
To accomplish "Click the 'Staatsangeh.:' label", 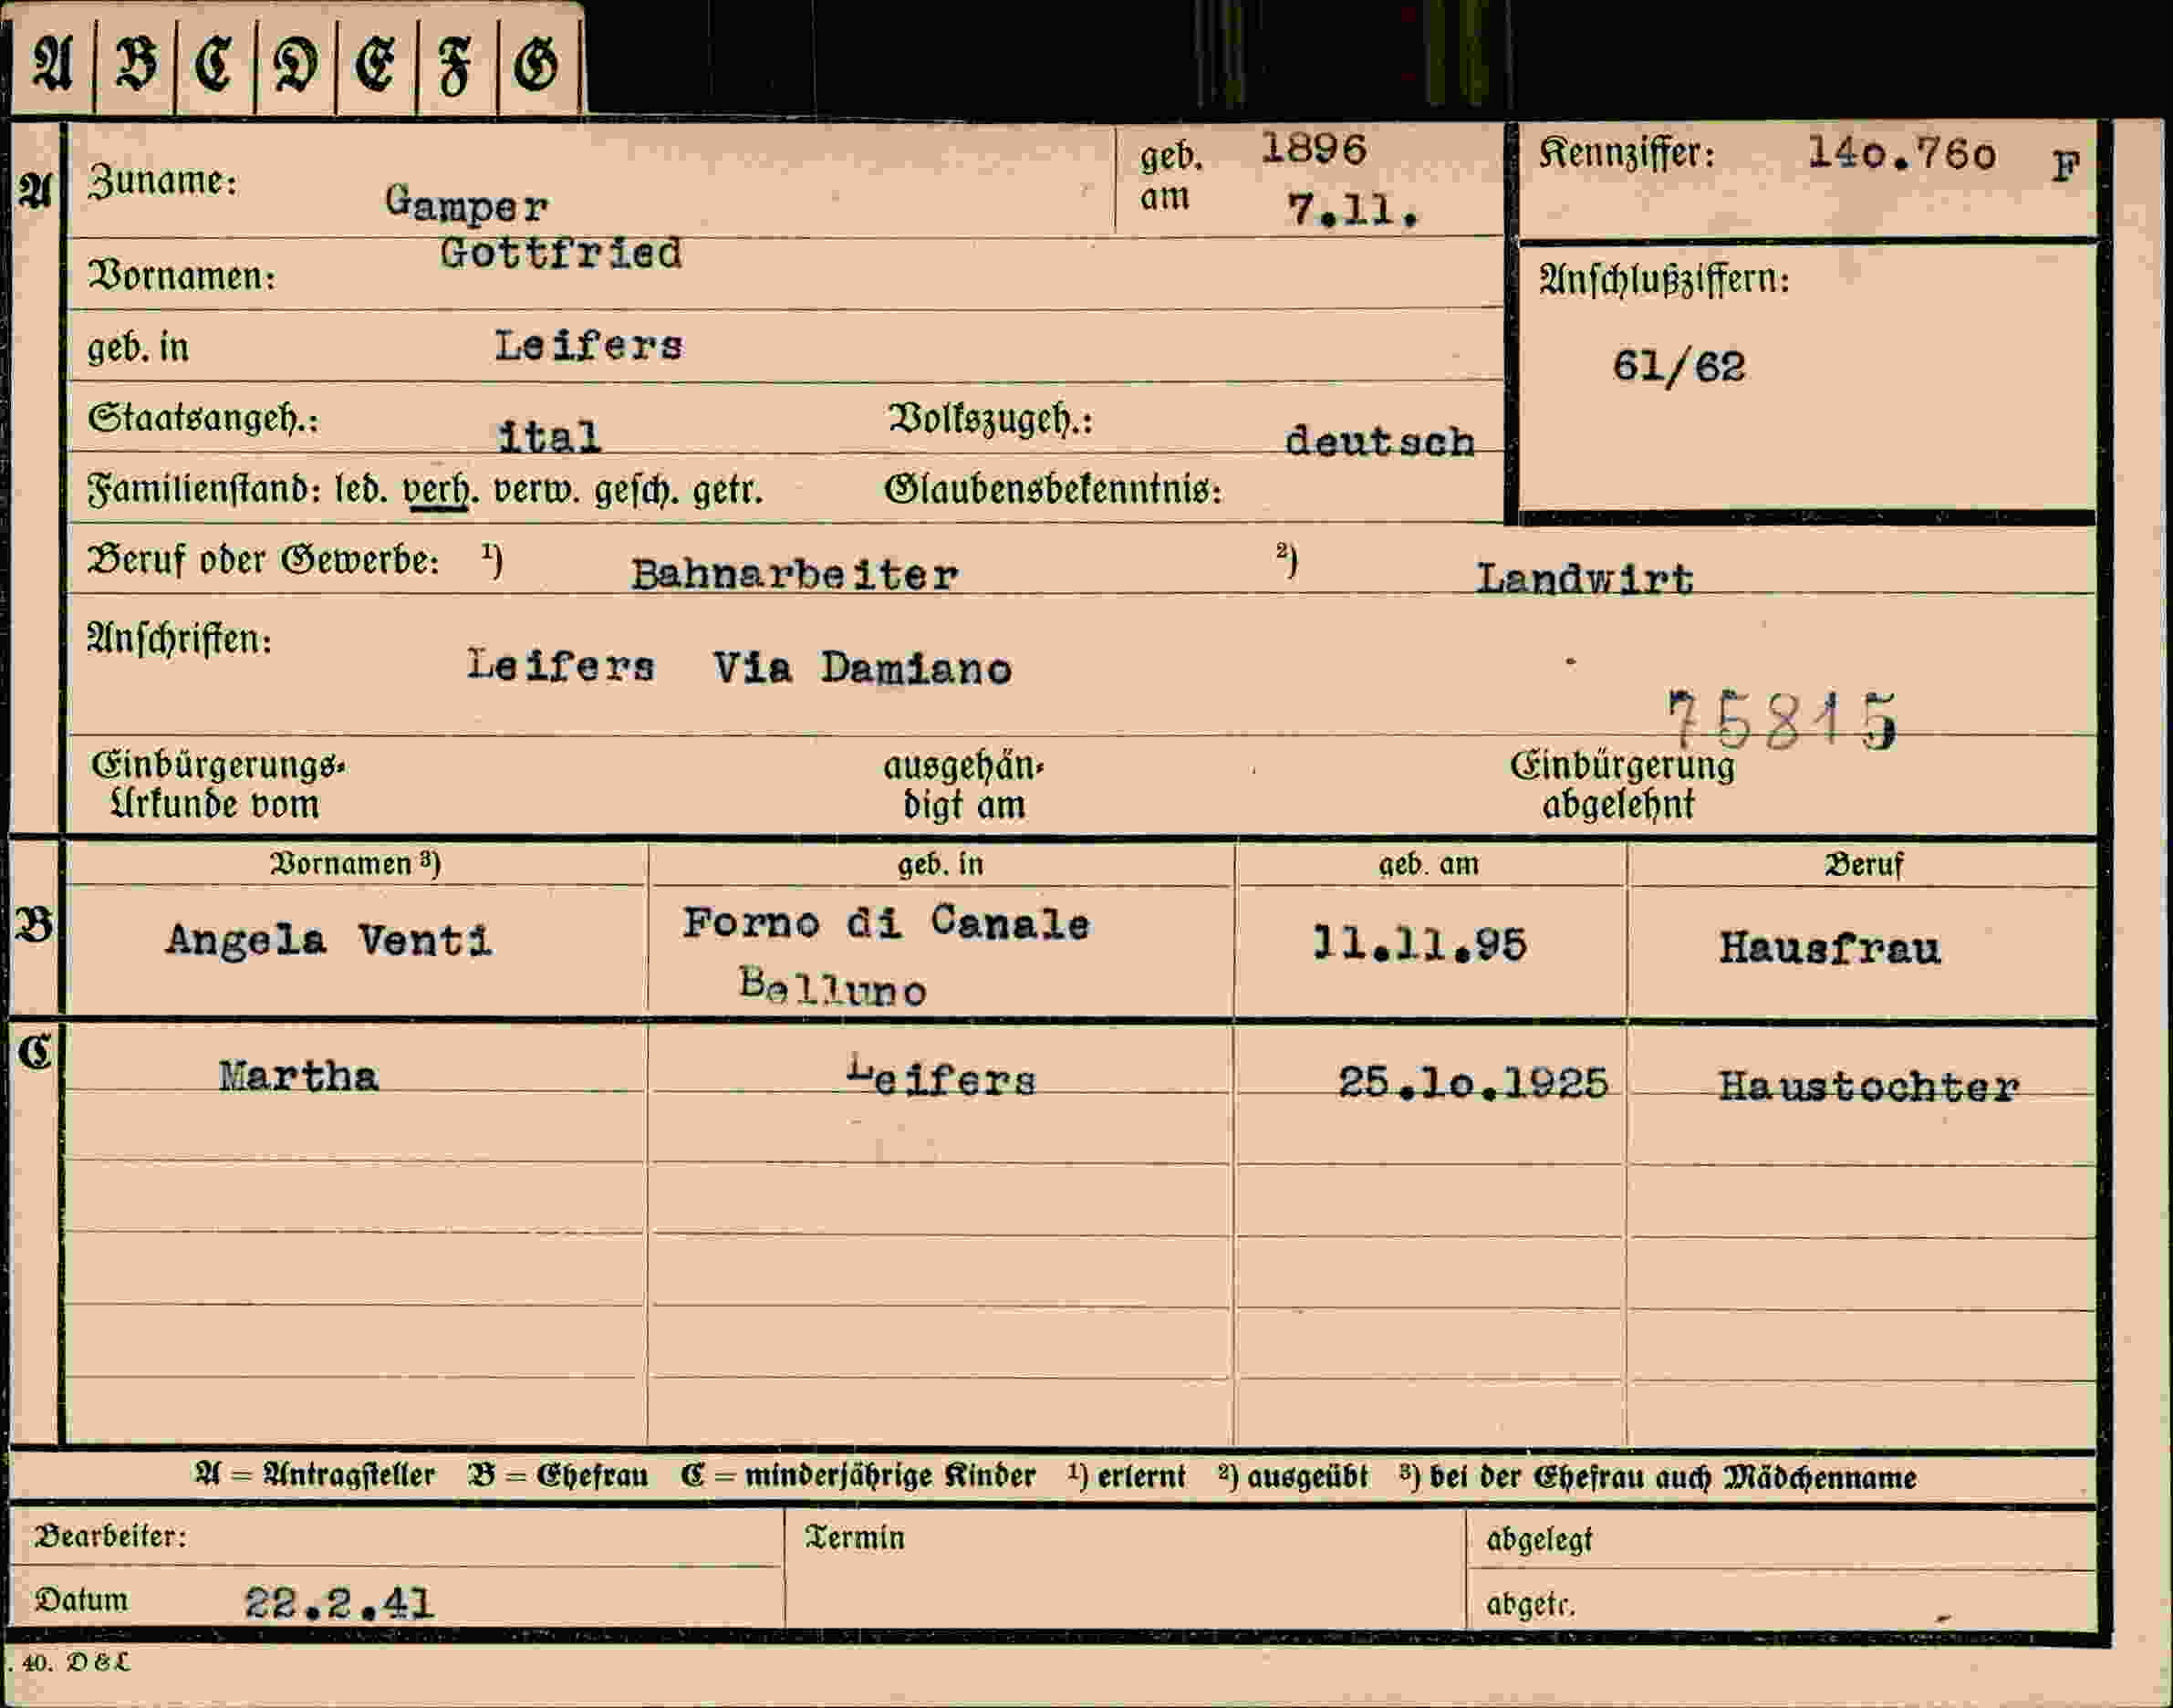I will (203, 419).
